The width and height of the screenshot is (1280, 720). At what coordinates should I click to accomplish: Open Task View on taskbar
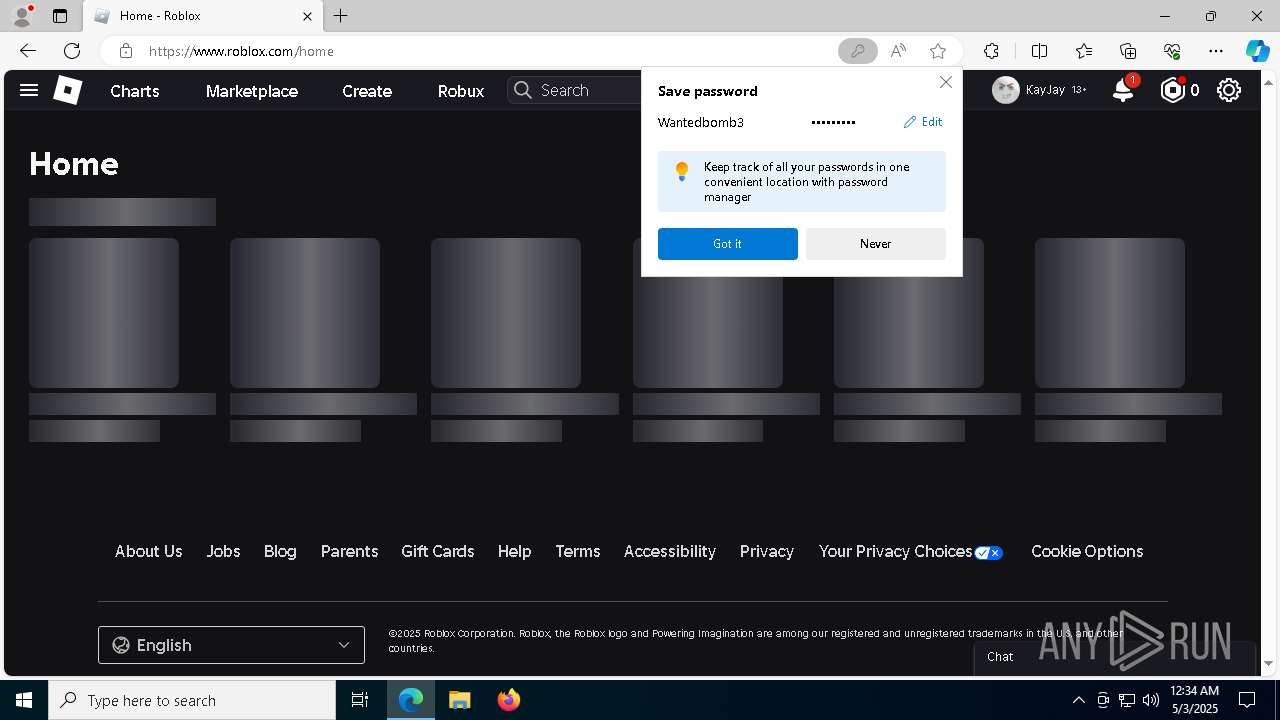coord(360,700)
